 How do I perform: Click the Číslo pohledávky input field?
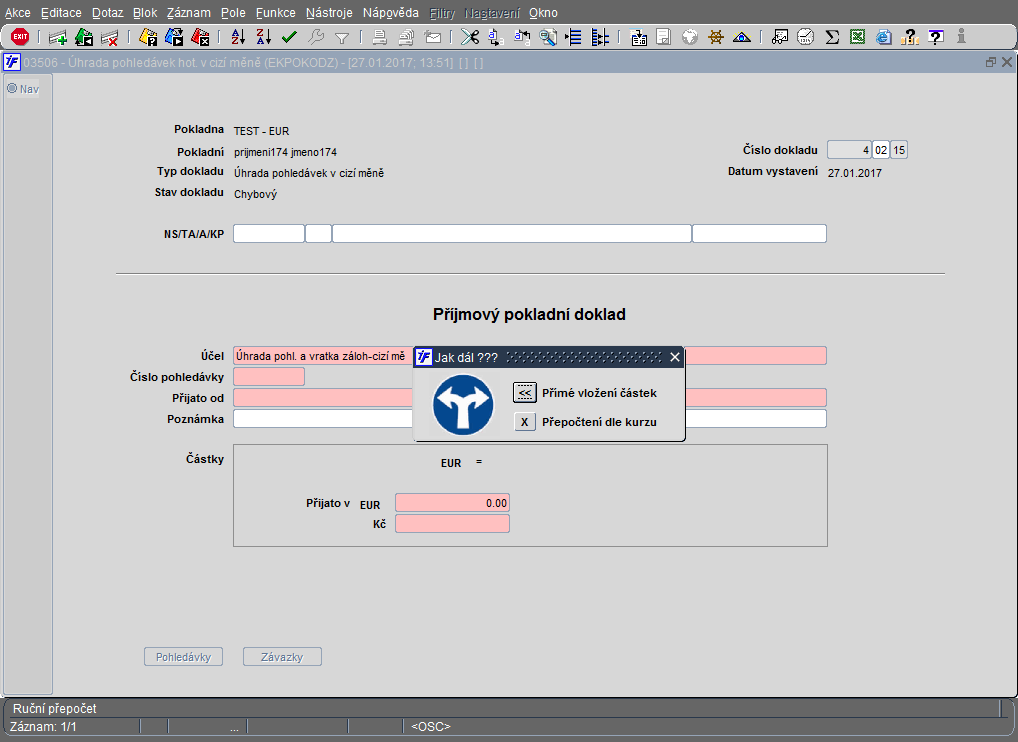point(269,377)
